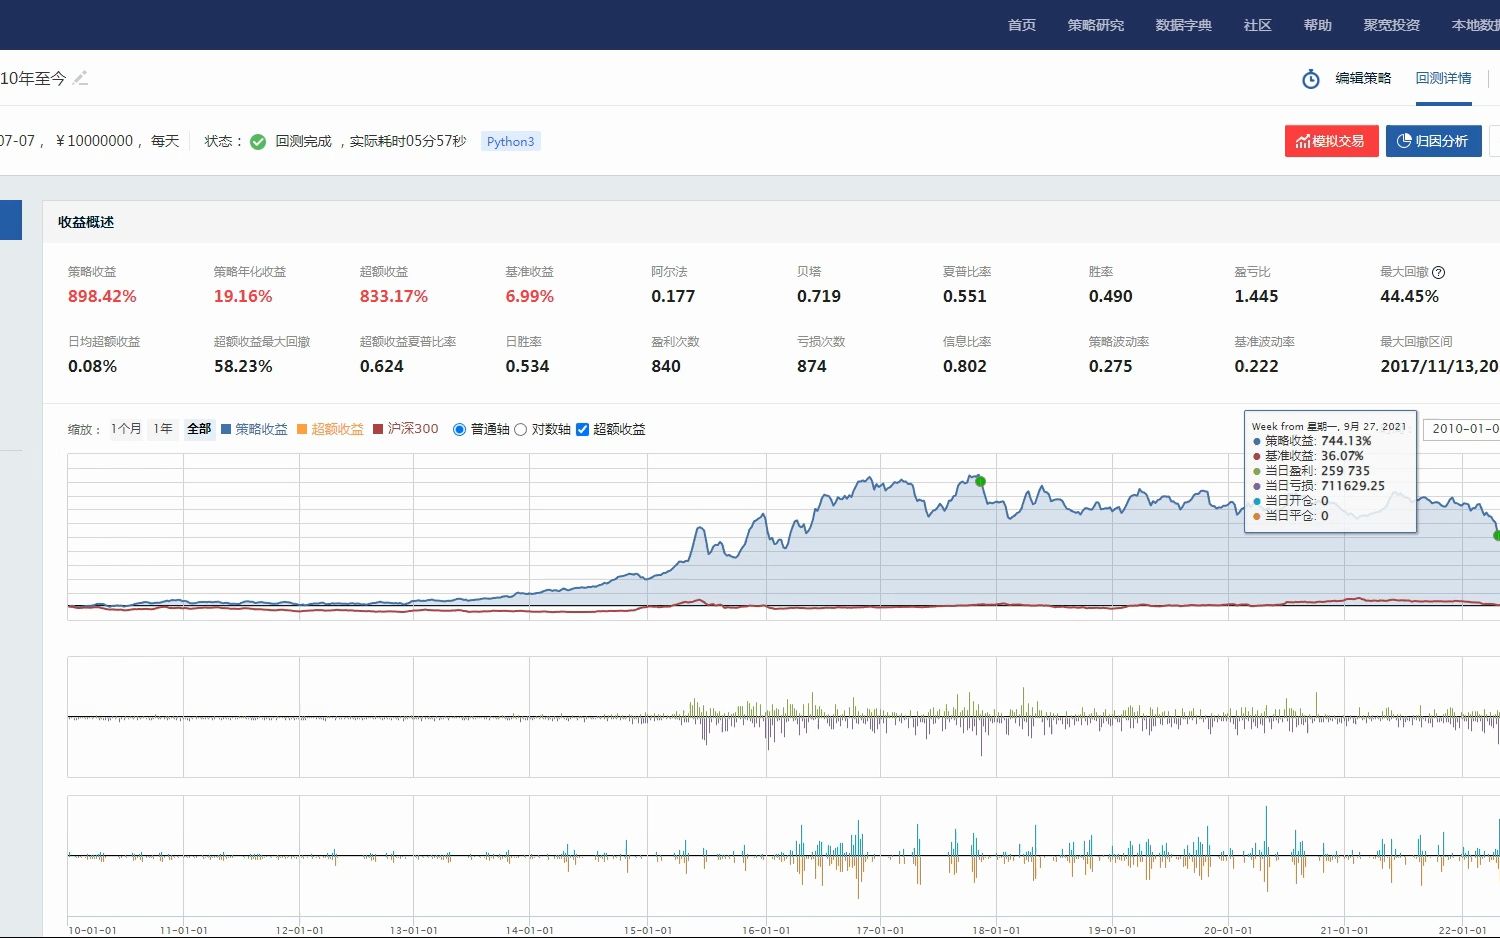Click the green marker on the strategy curve

[x=981, y=482]
